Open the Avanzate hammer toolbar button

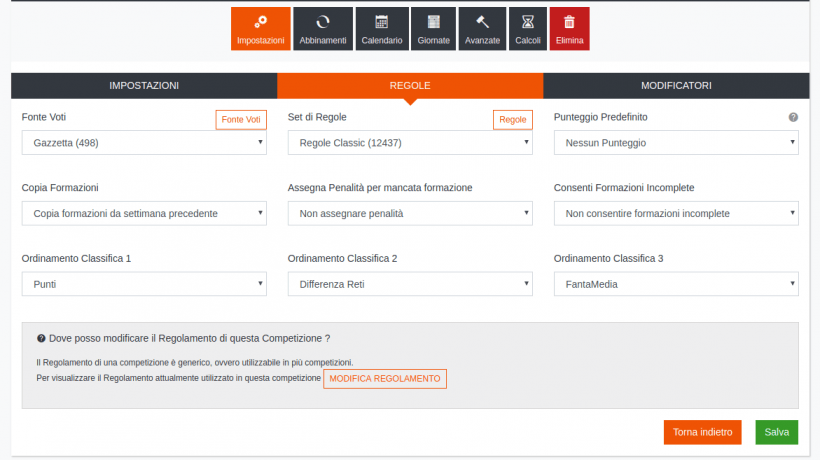coord(482,29)
